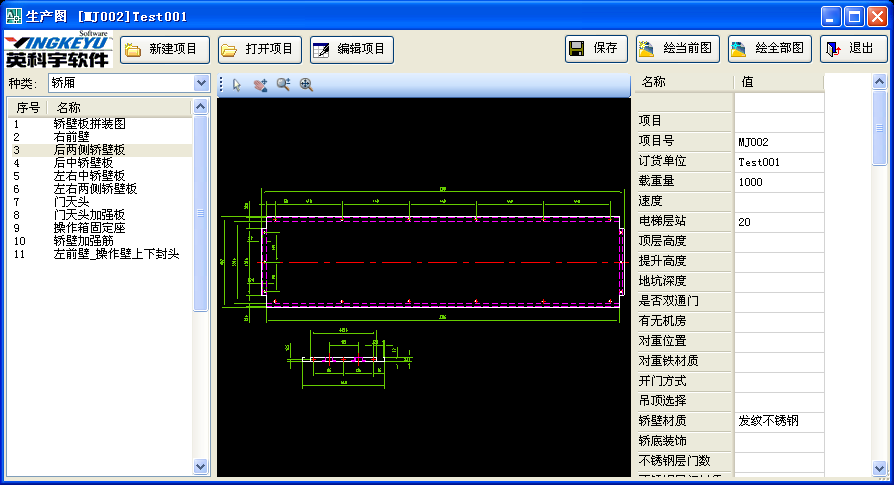Edit the 载重量 value field 1000
This screenshot has height=485, width=894.
[x=779, y=182]
